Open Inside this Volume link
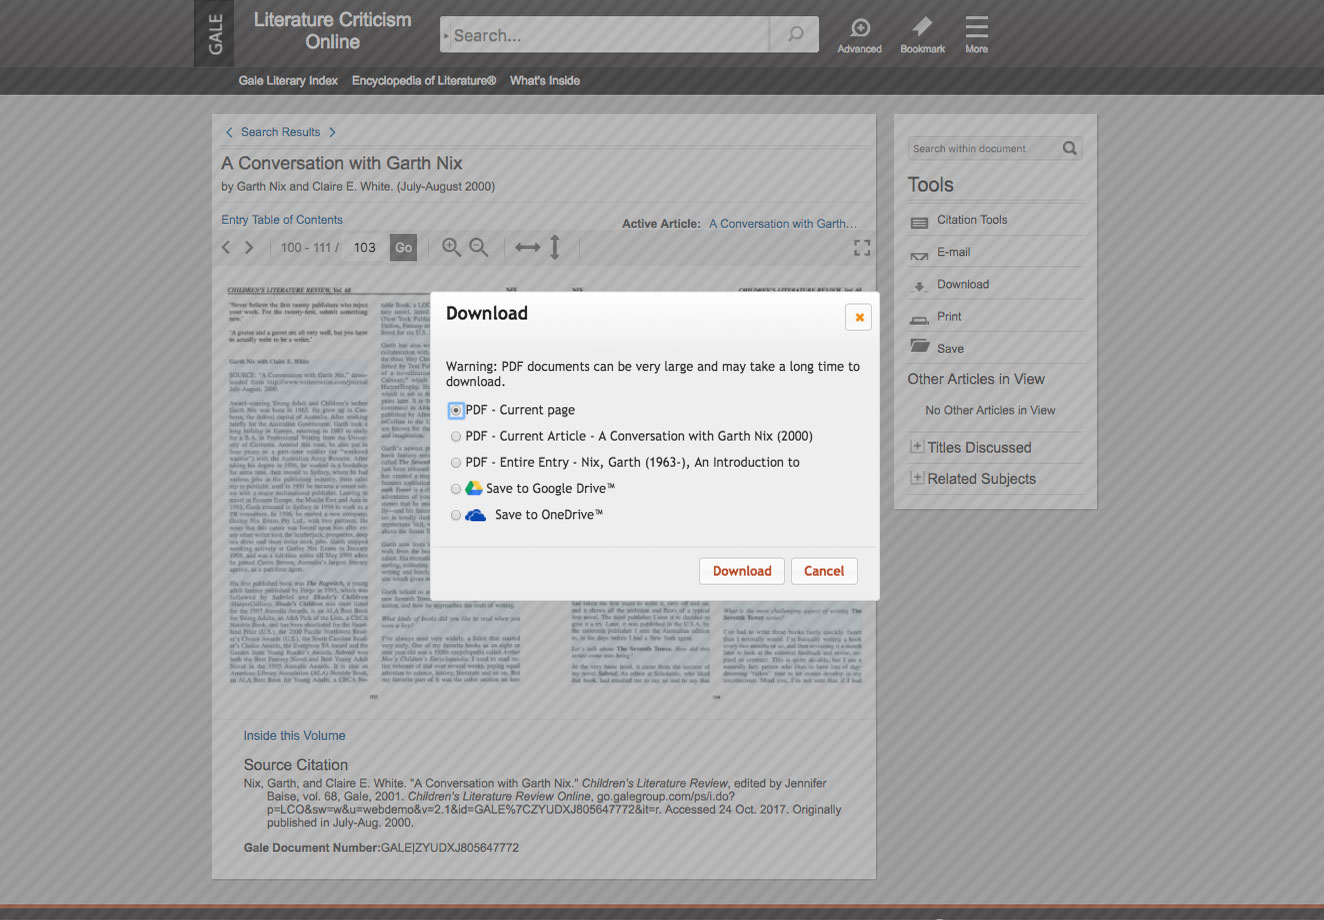The height and width of the screenshot is (920, 1324). click(x=294, y=736)
